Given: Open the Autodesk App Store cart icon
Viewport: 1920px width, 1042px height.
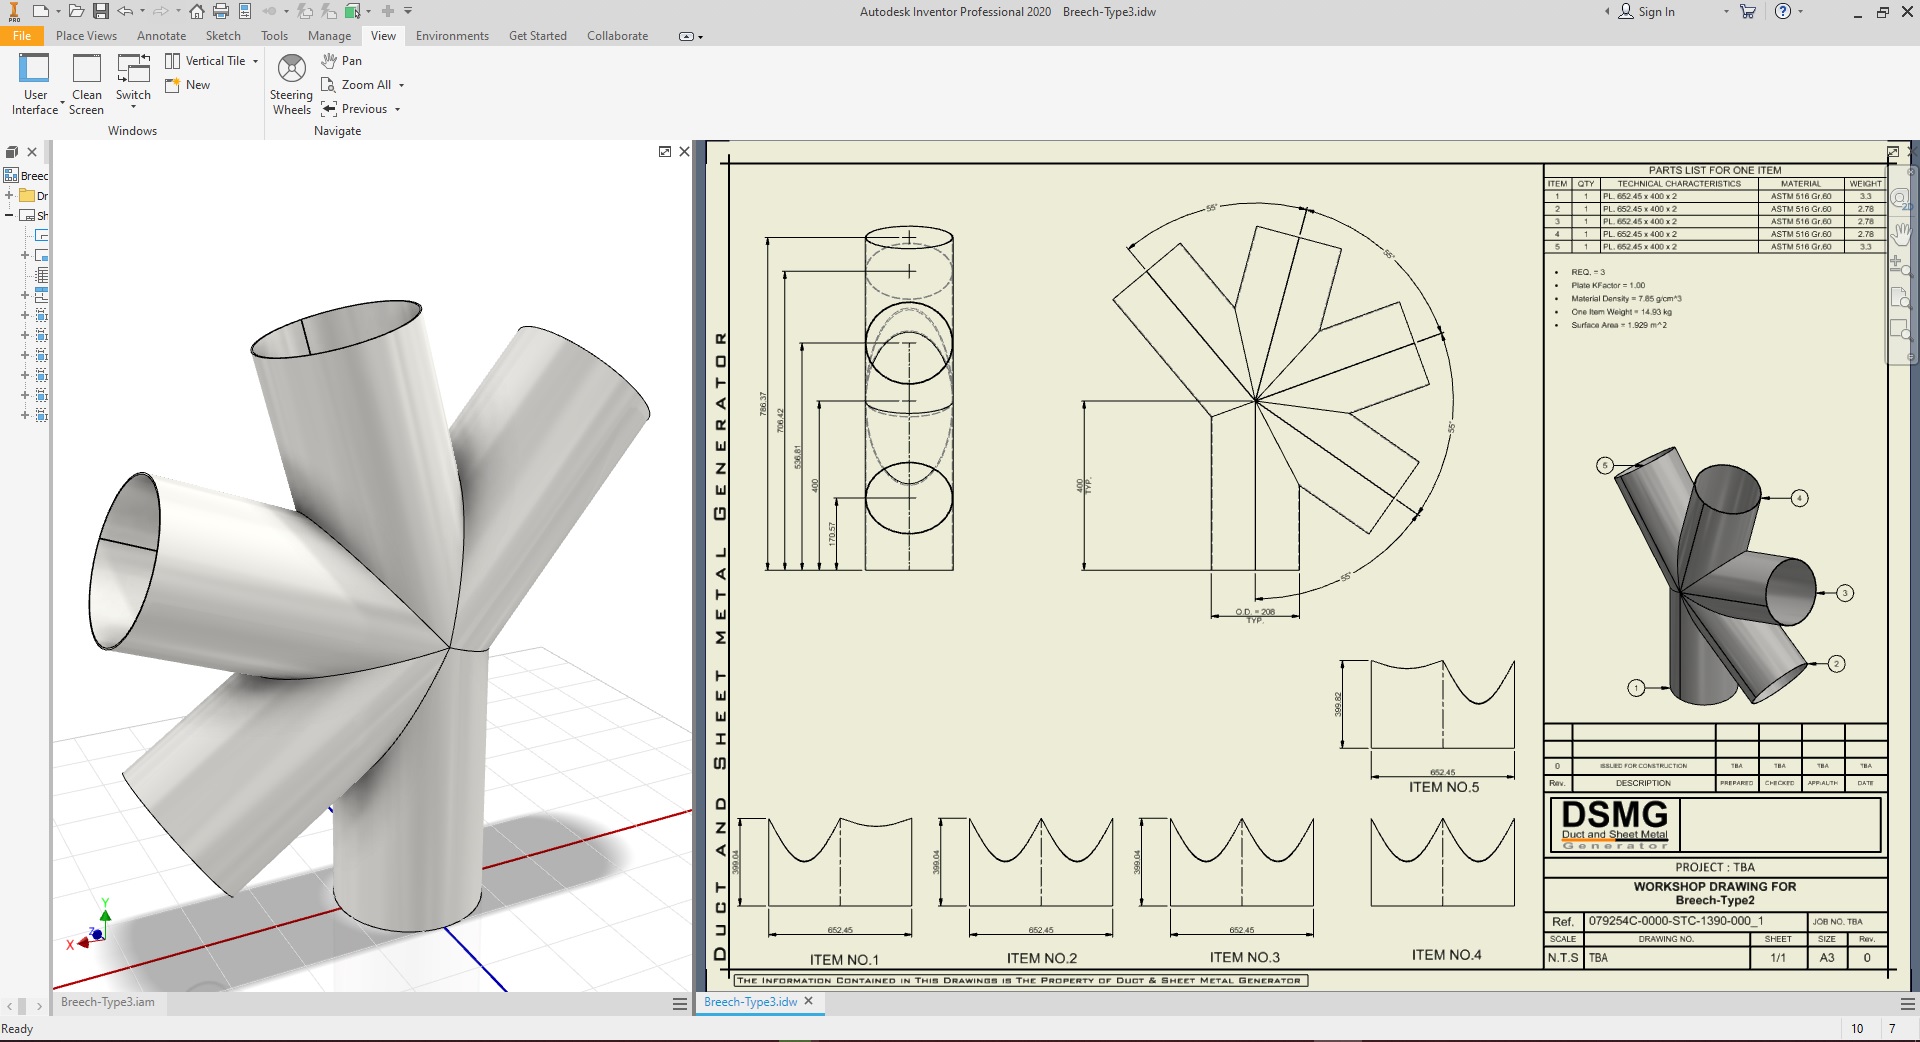Looking at the screenshot, I should pos(1747,12).
